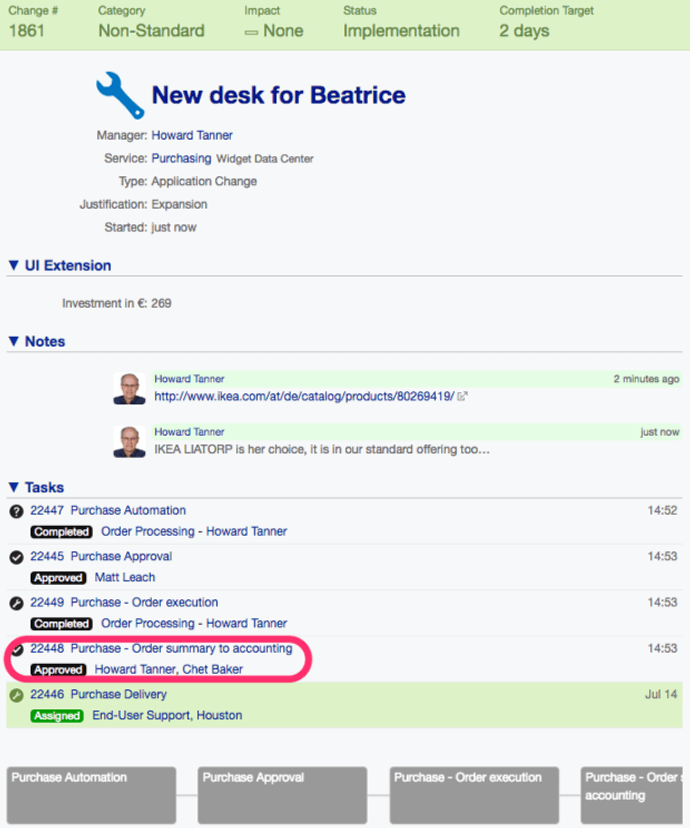Click Jul 14 date on Purchase Delivery
690x828 pixels.
(x=661, y=694)
